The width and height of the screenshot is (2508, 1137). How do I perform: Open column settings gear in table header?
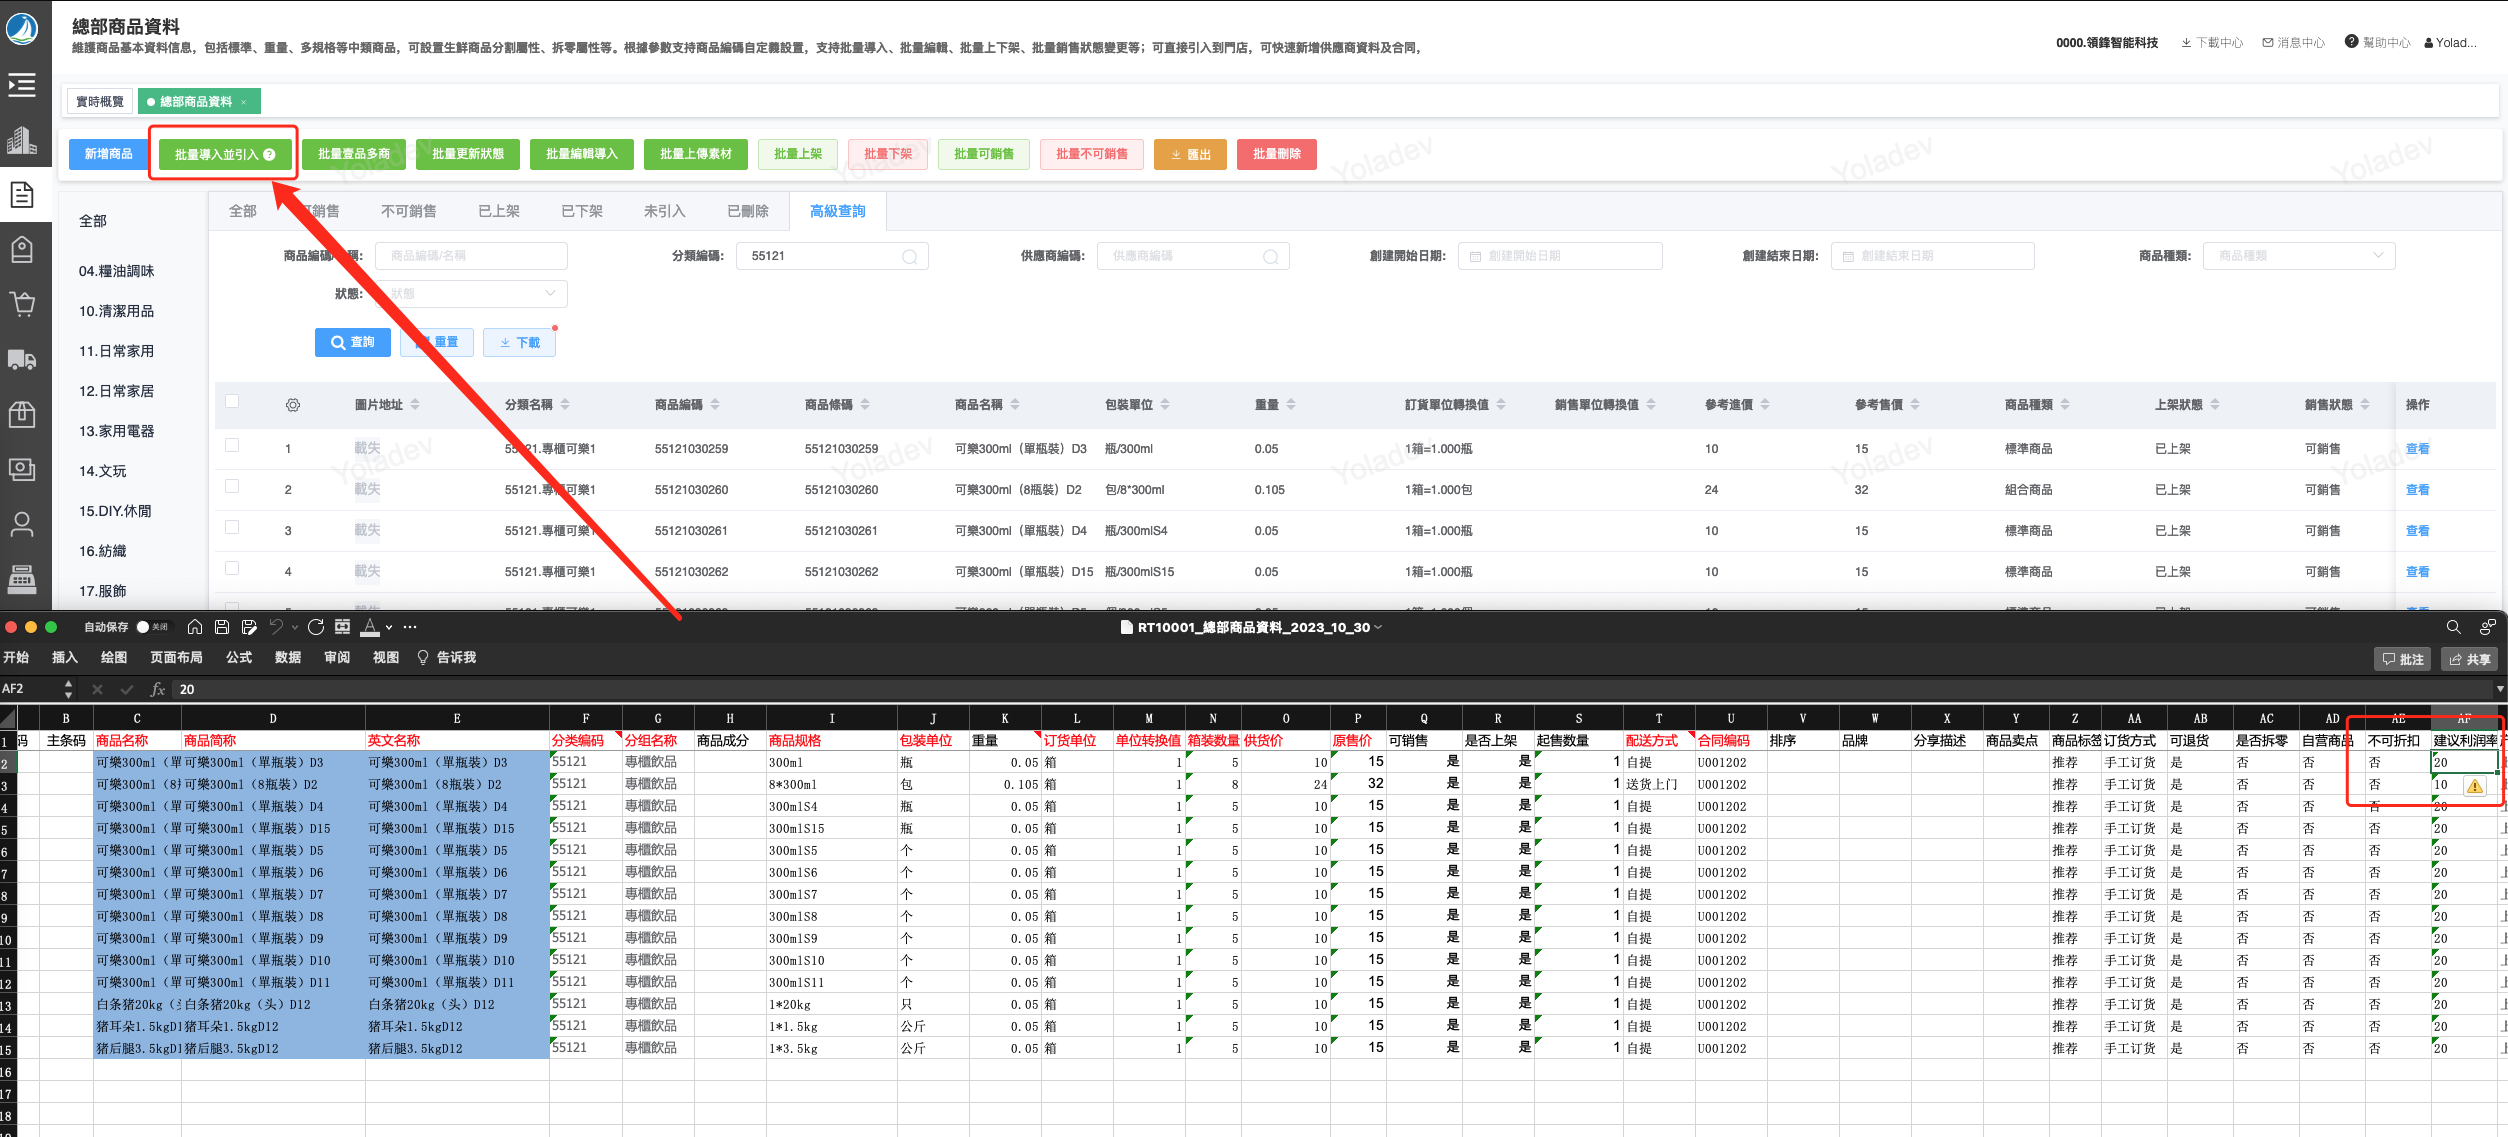292,405
